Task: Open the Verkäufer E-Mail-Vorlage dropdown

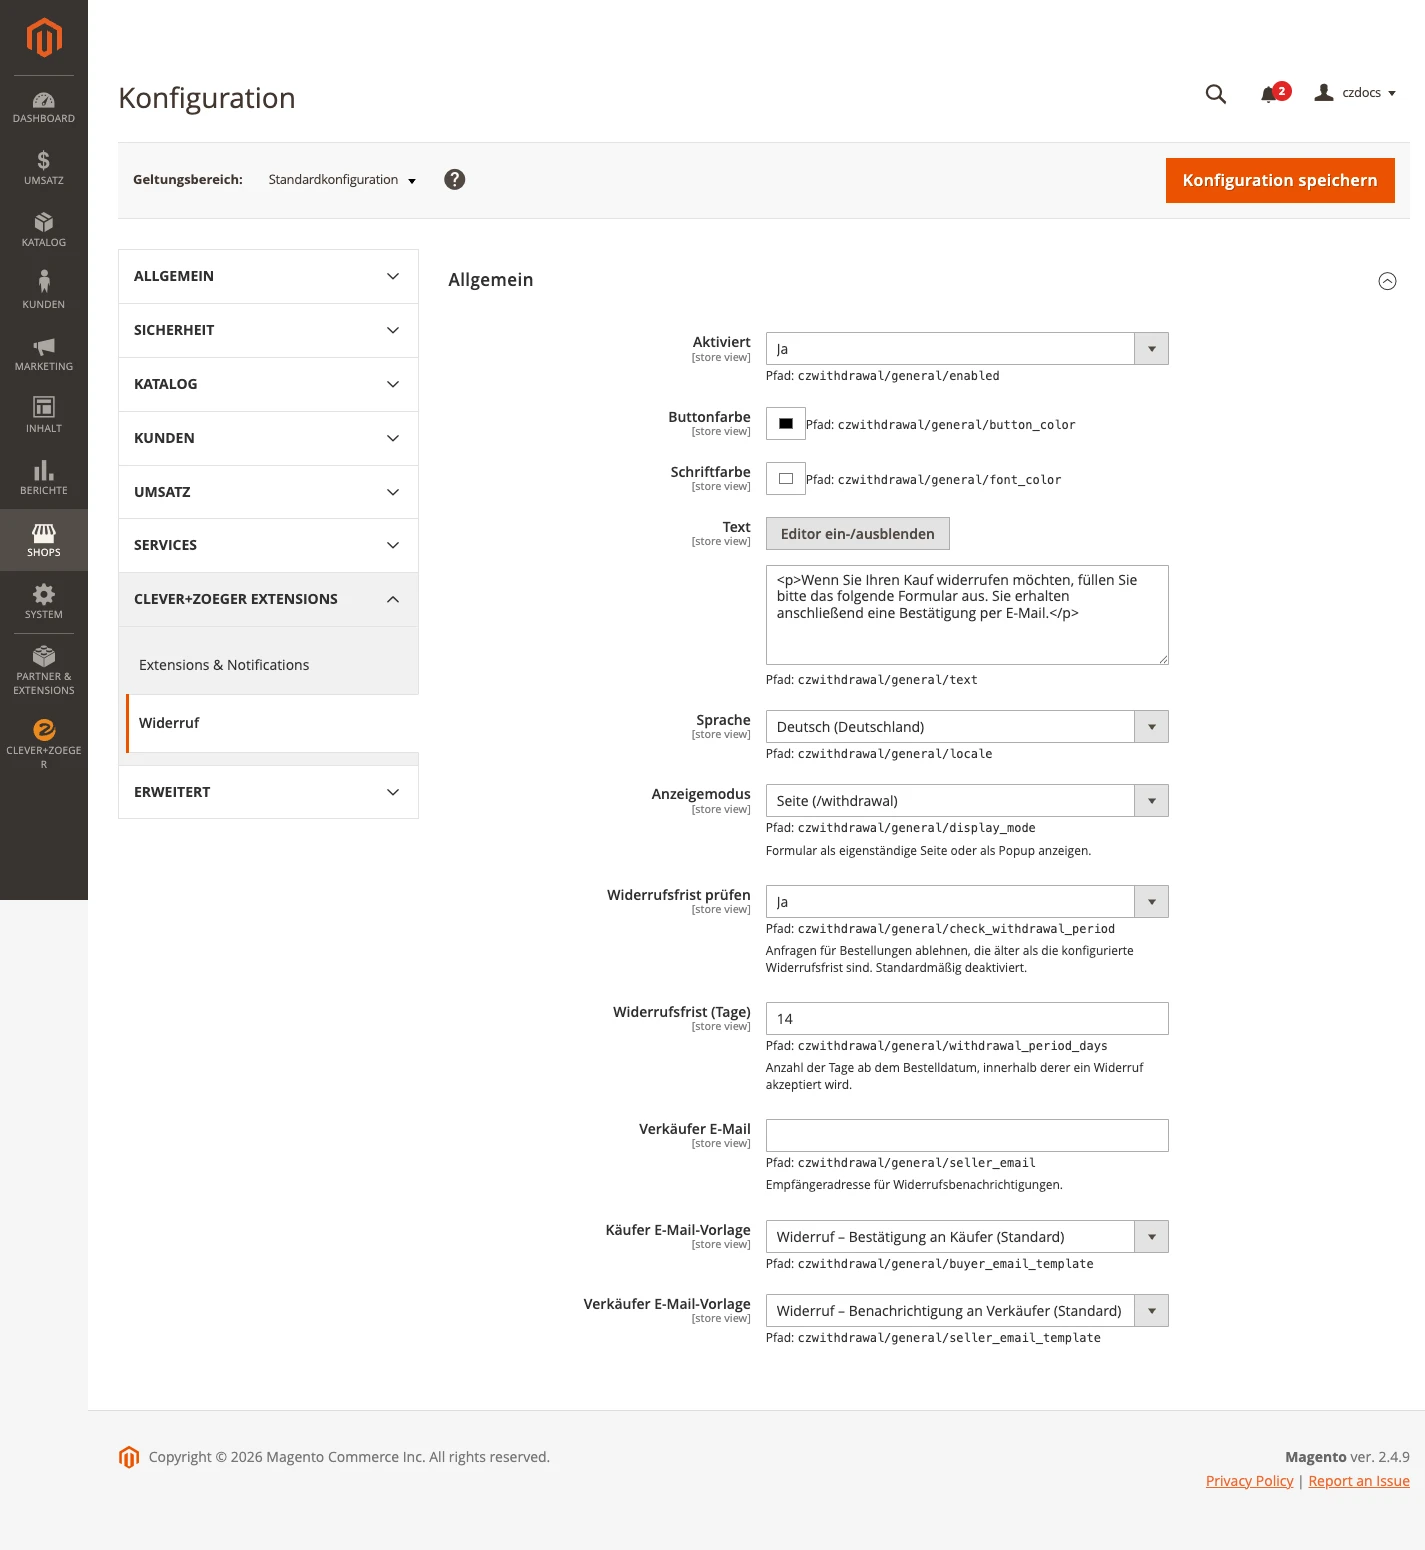Action: (x=967, y=1311)
